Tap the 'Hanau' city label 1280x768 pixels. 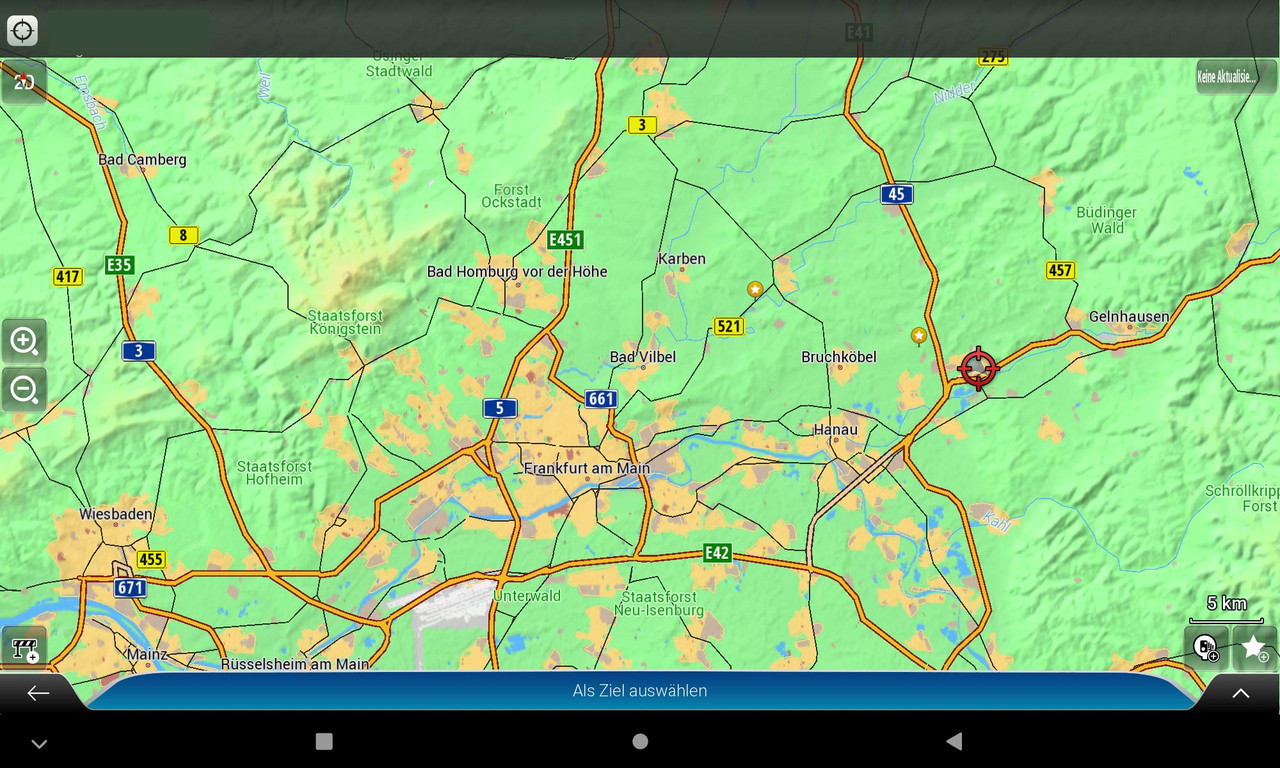[x=835, y=430]
